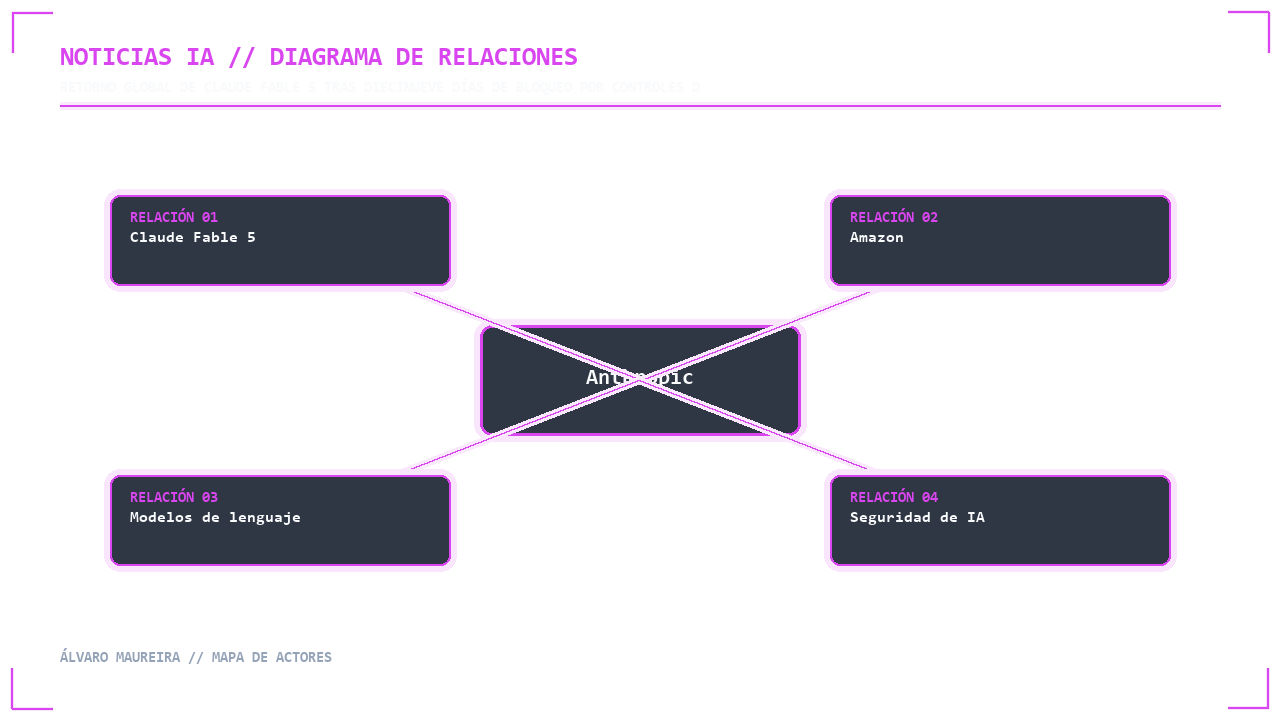Click footer text 'ÁLVARO MAUREIRA // MAPA DE ACTORES'
1280x720 pixels.
[196, 657]
